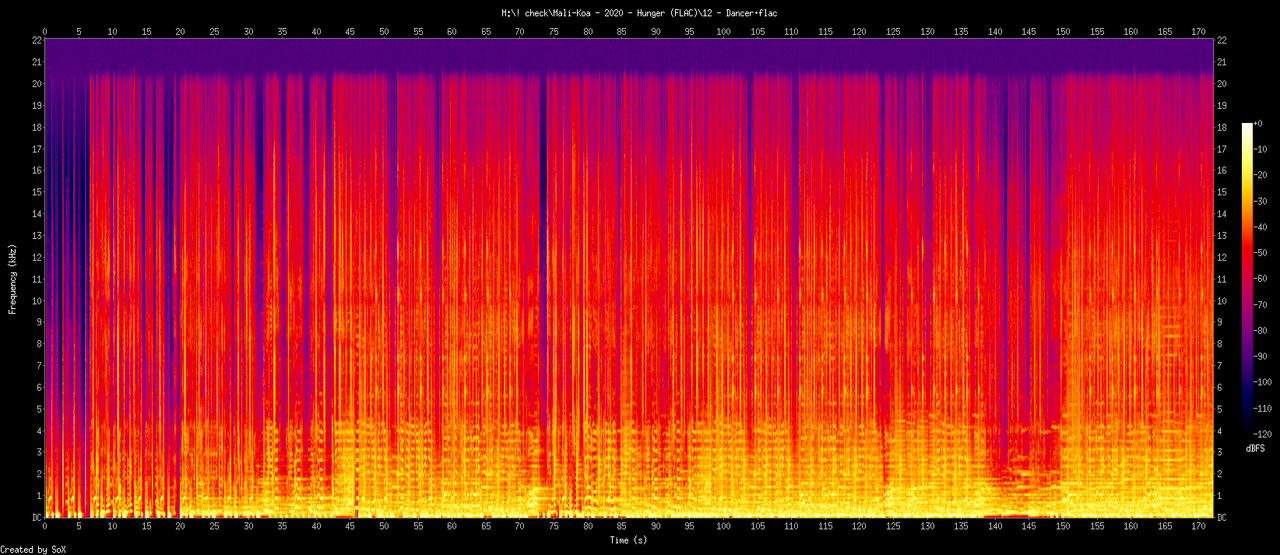Click the '-50' value on the dBFS scale

click(1261, 253)
